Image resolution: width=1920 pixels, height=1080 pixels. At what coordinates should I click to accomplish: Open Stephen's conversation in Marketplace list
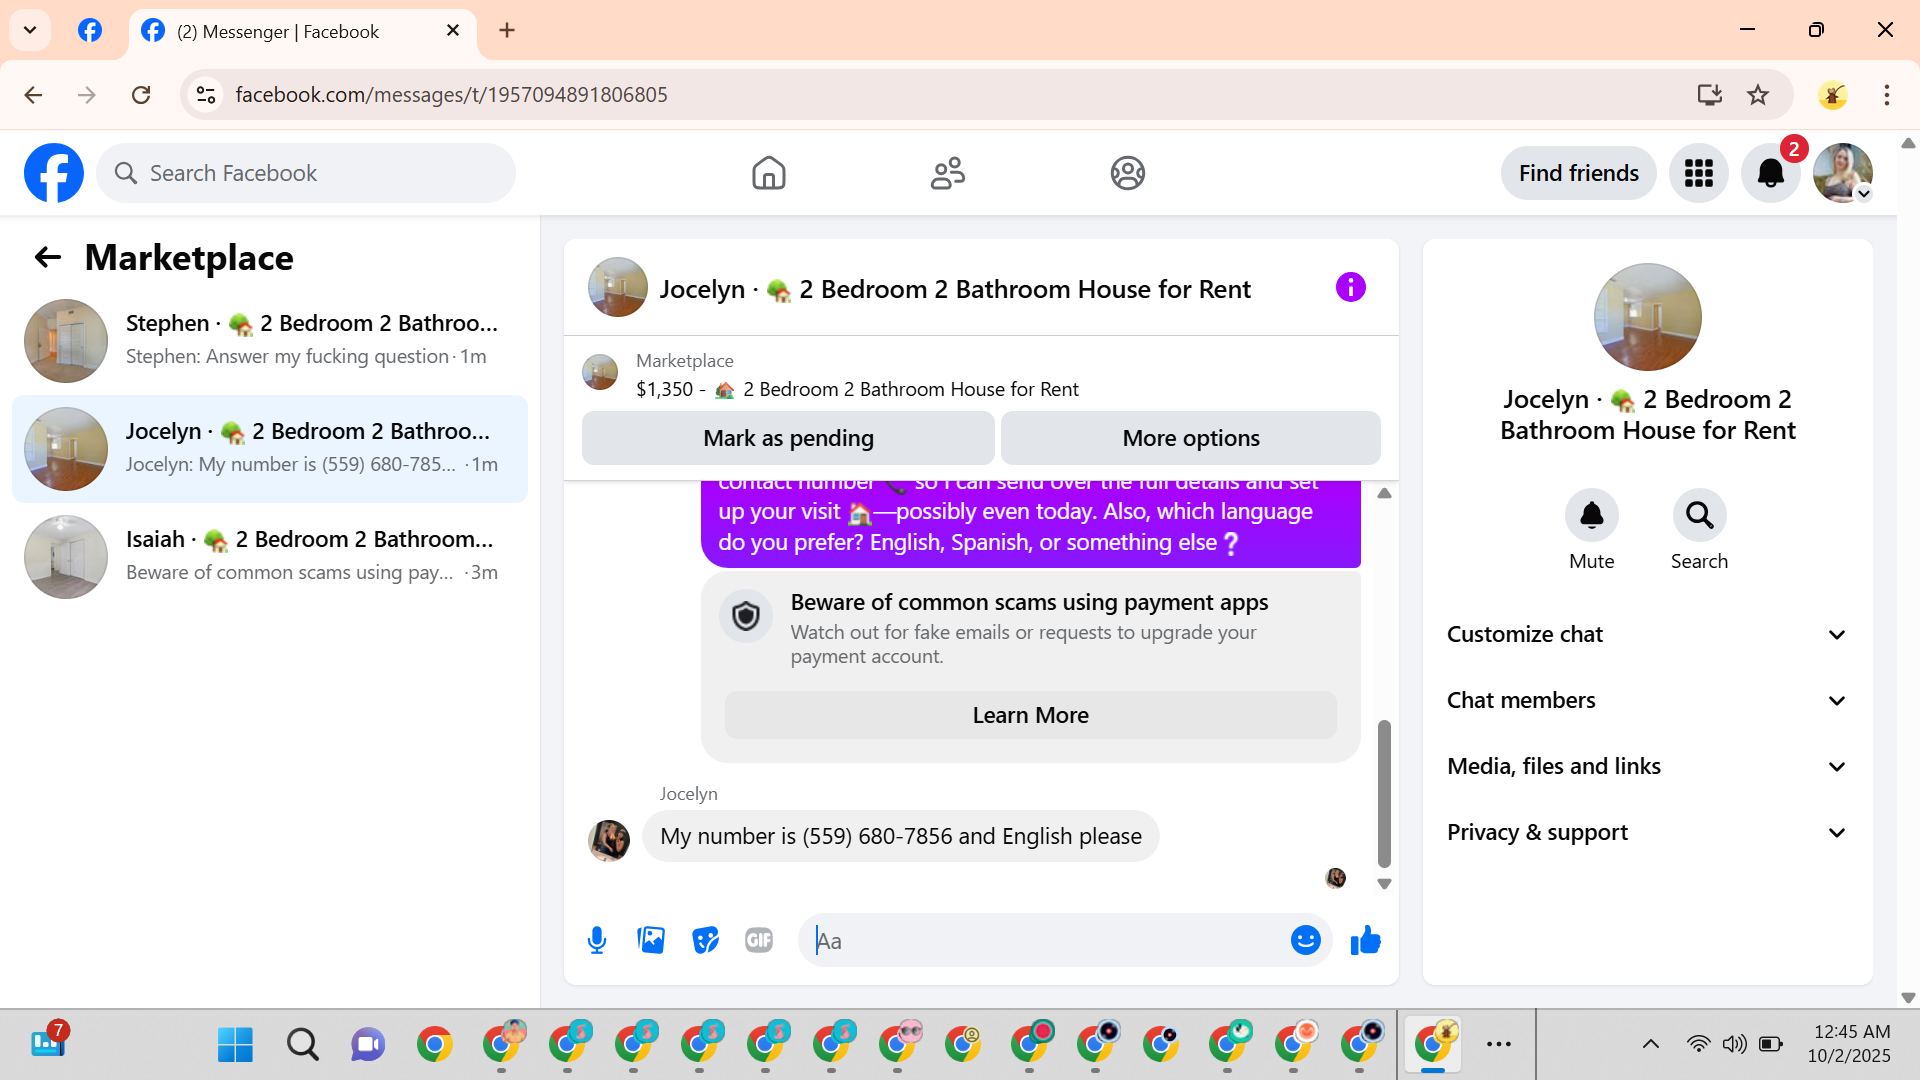[x=270, y=340]
